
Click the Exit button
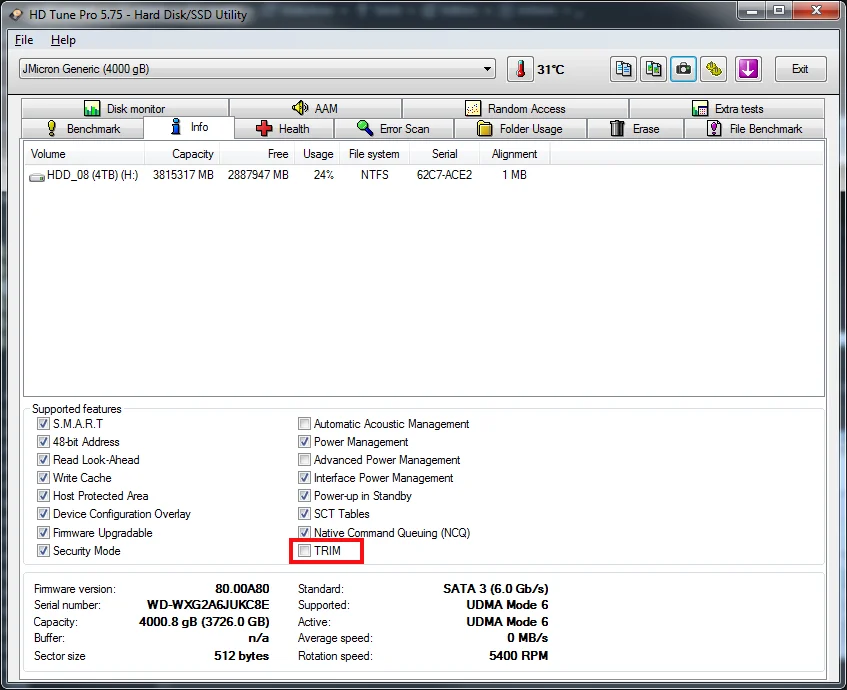click(801, 69)
